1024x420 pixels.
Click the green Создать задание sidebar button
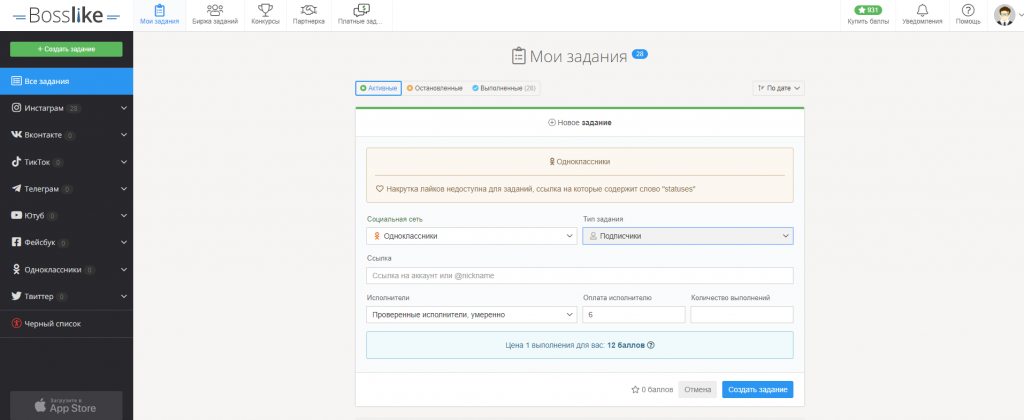tap(66, 49)
